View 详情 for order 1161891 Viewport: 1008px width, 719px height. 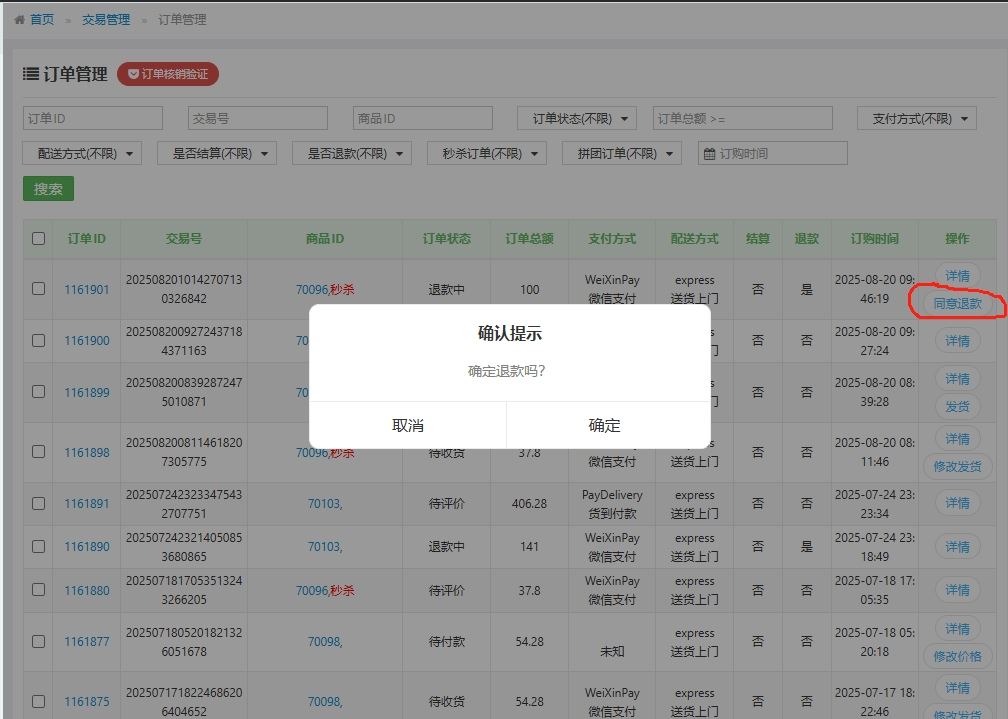(x=957, y=503)
